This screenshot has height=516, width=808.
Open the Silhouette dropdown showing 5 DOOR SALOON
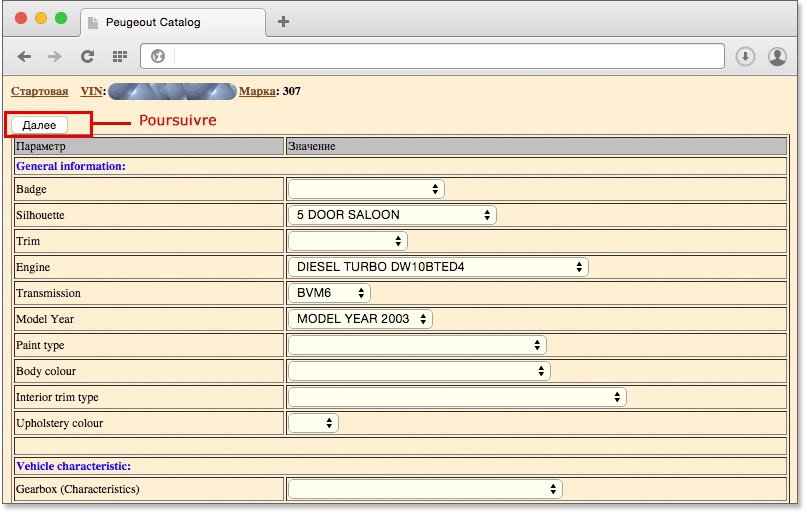[x=392, y=215]
